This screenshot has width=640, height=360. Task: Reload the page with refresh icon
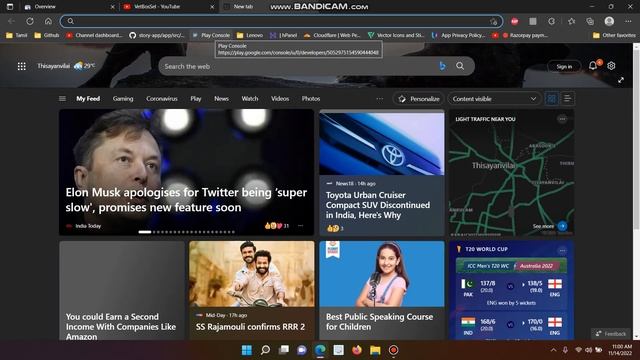30,21
